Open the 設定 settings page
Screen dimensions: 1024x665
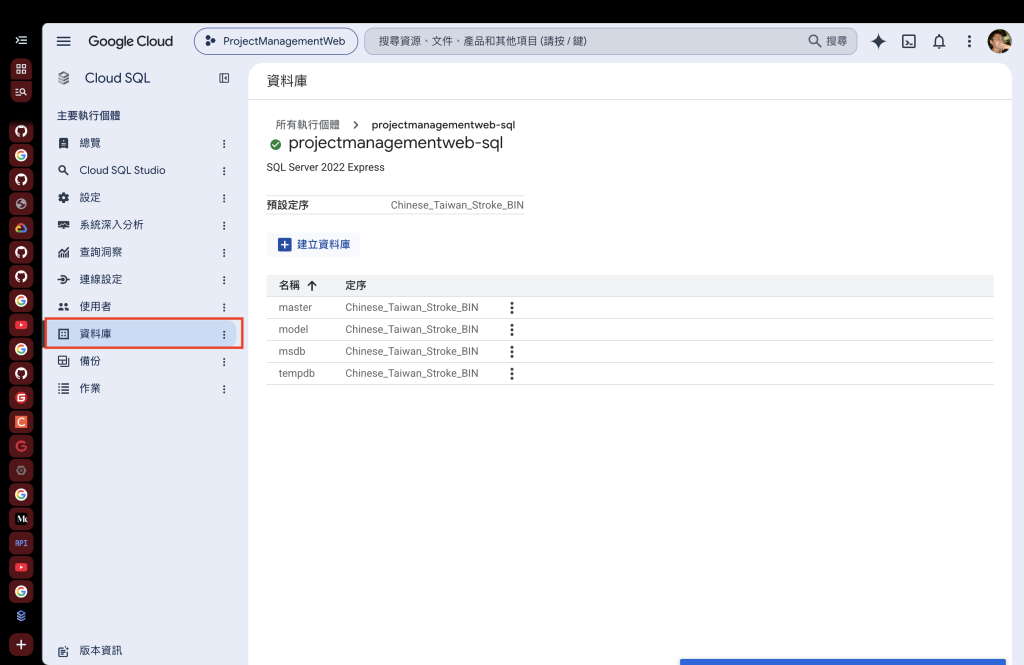[90, 197]
